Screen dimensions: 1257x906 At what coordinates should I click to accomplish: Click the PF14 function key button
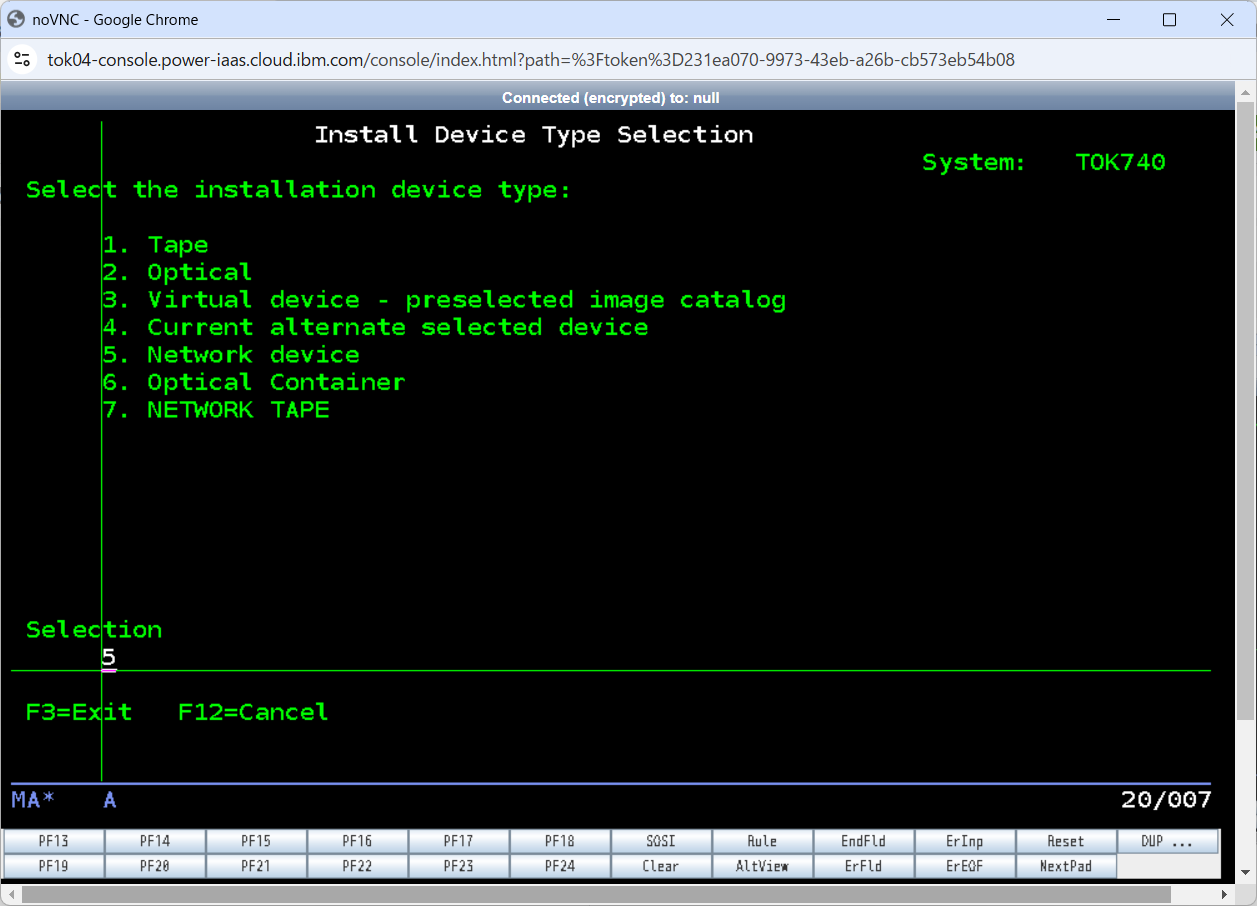(x=155, y=841)
